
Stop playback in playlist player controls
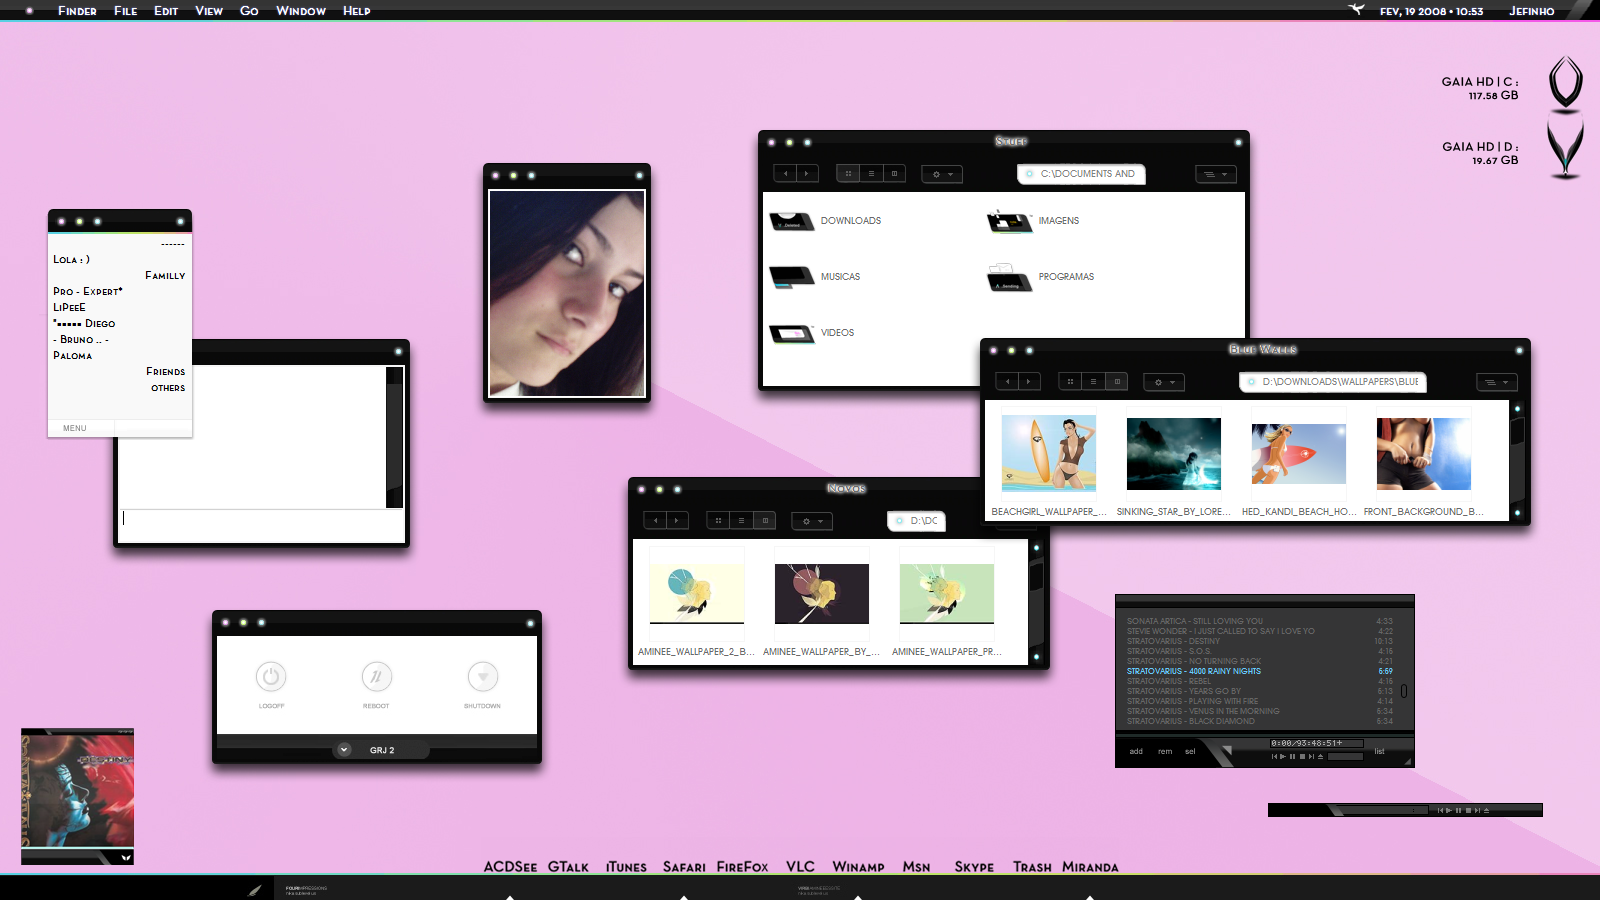click(1303, 756)
